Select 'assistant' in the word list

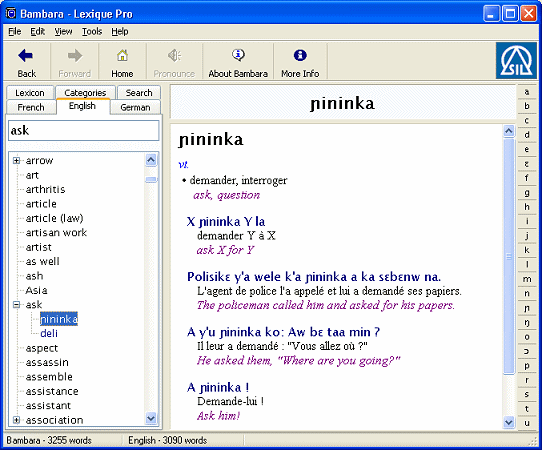[x=48, y=405]
